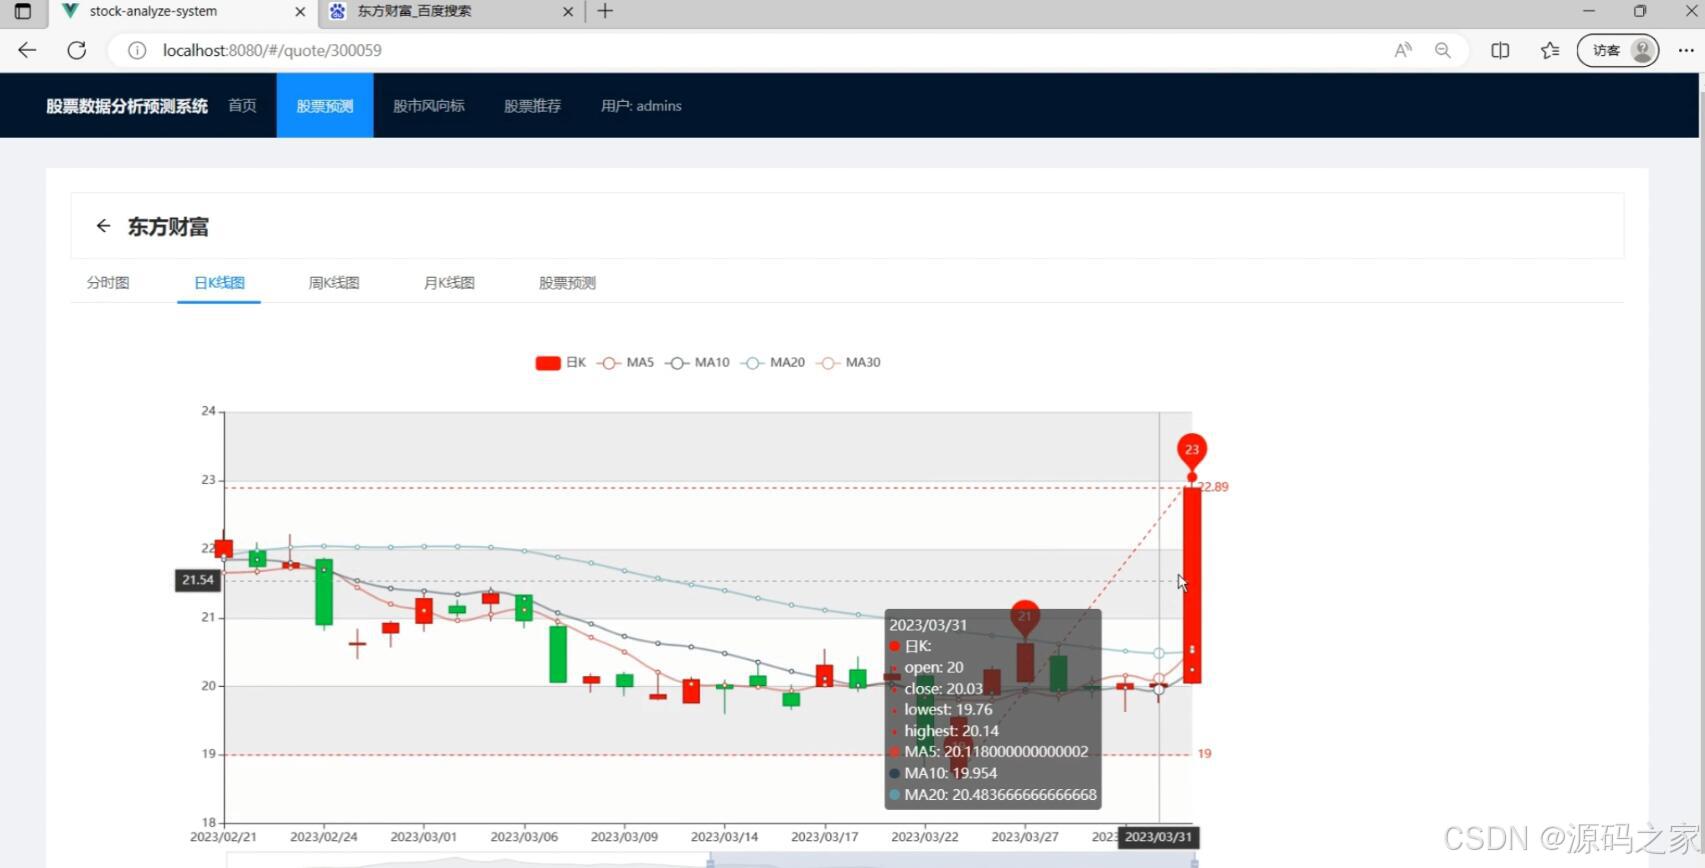Select the 日K线图 tab
The image size is (1705, 868).
click(x=219, y=283)
